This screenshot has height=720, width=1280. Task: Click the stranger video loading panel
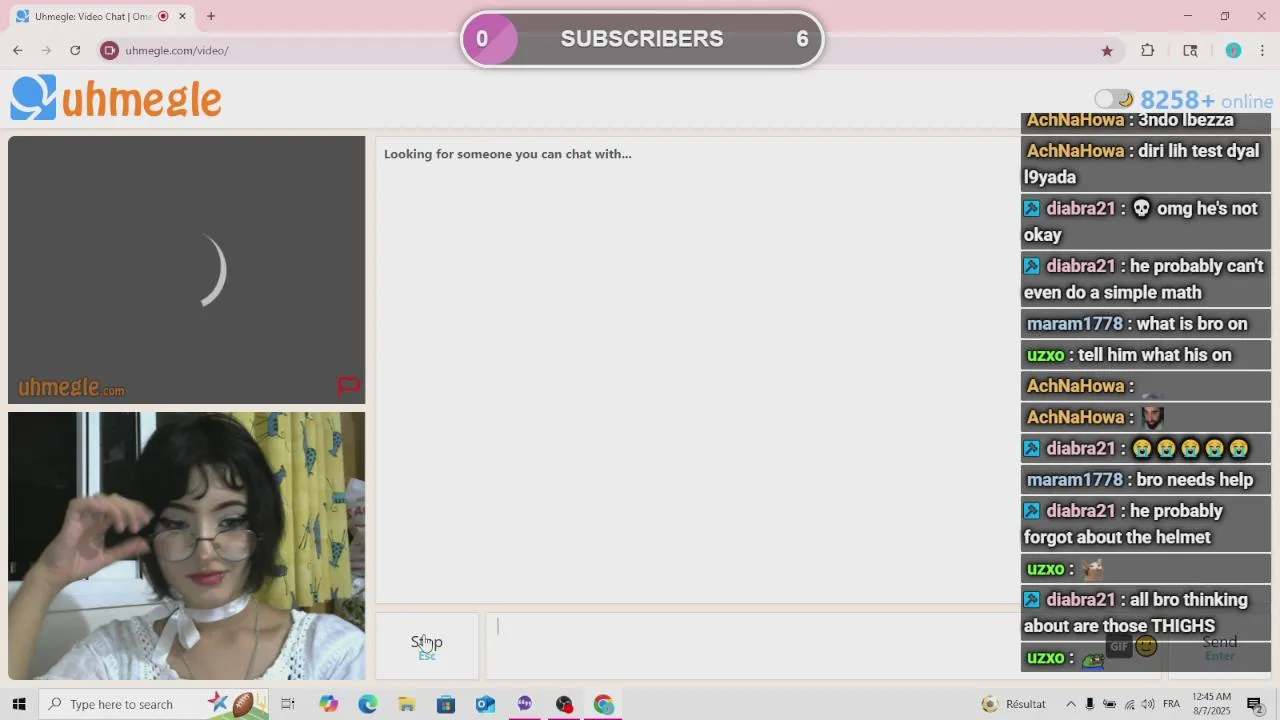[187, 270]
